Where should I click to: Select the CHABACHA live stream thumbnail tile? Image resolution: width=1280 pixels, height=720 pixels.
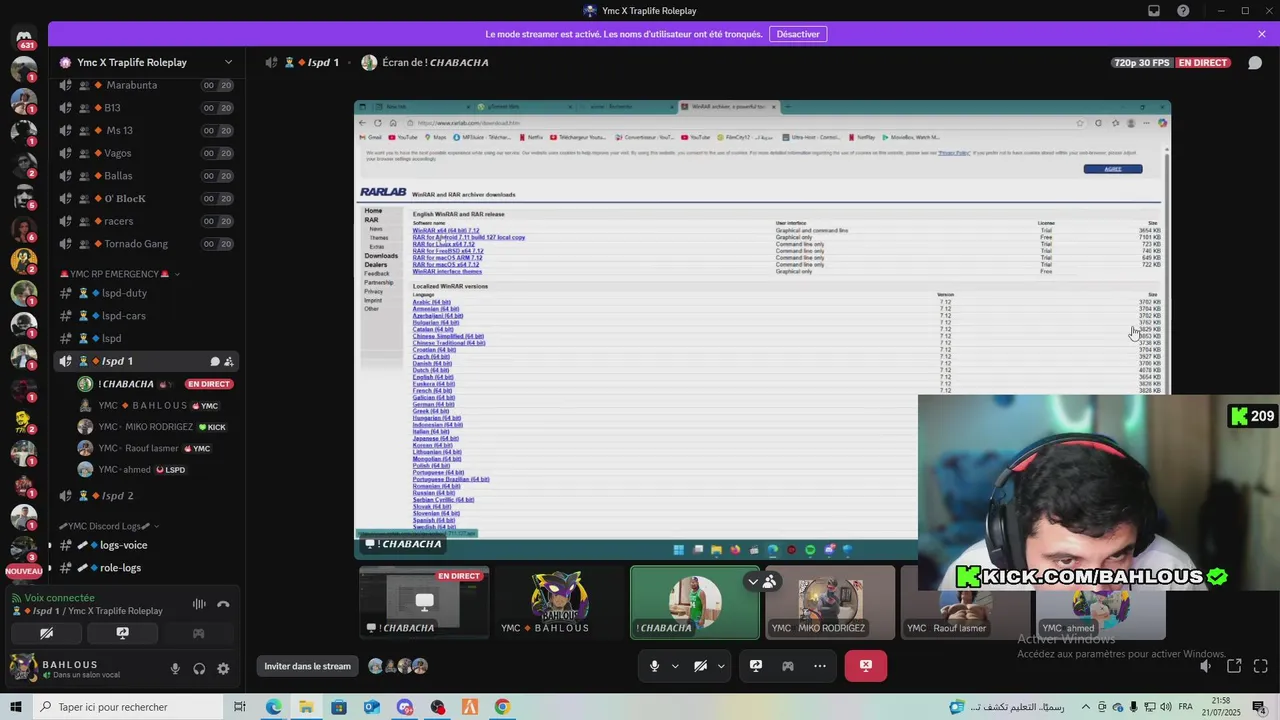coord(424,602)
